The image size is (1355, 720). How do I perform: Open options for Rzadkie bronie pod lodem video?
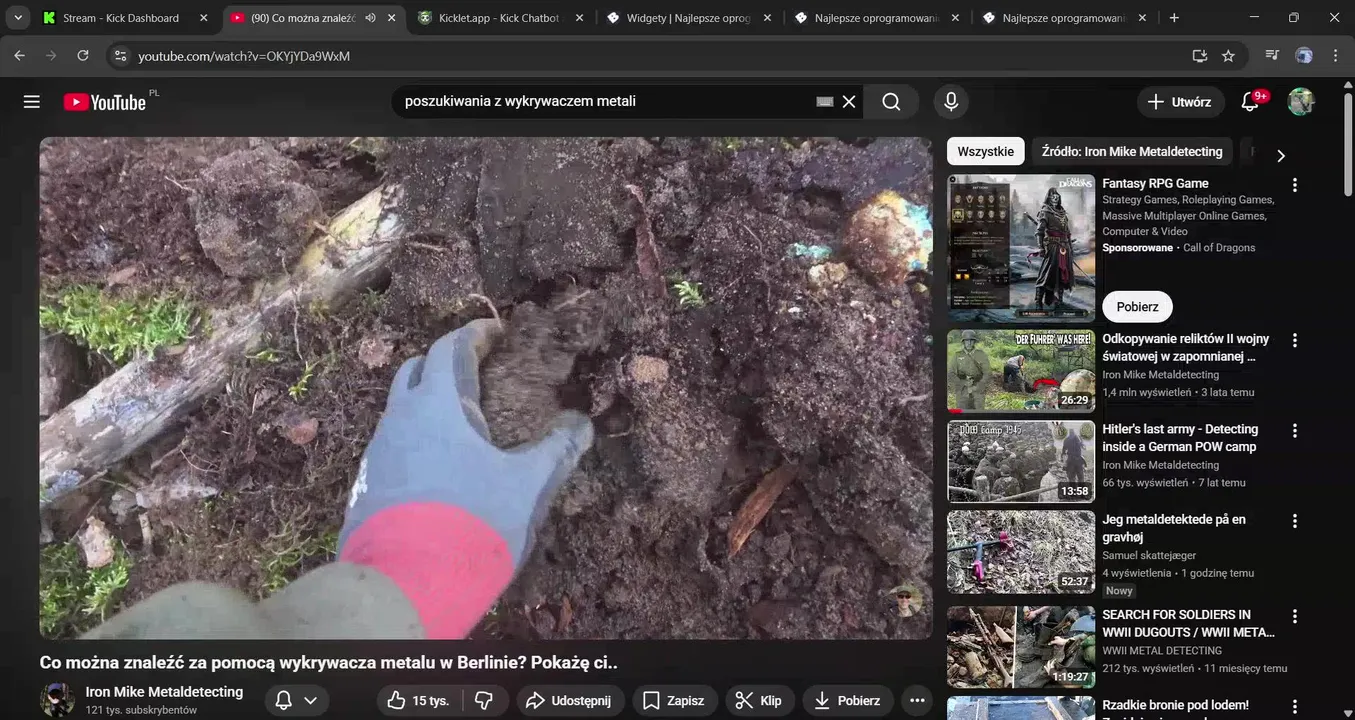pos(1295,707)
